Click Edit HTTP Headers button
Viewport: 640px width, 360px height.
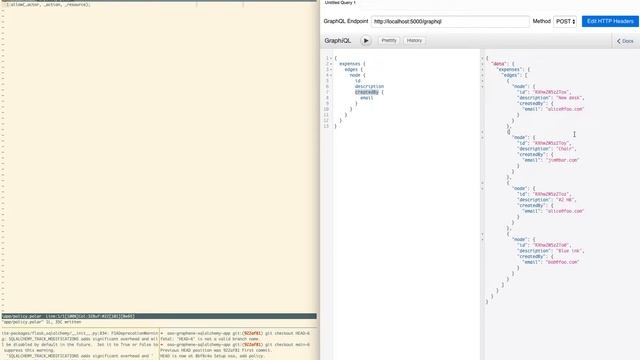click(x=610, y=21)
